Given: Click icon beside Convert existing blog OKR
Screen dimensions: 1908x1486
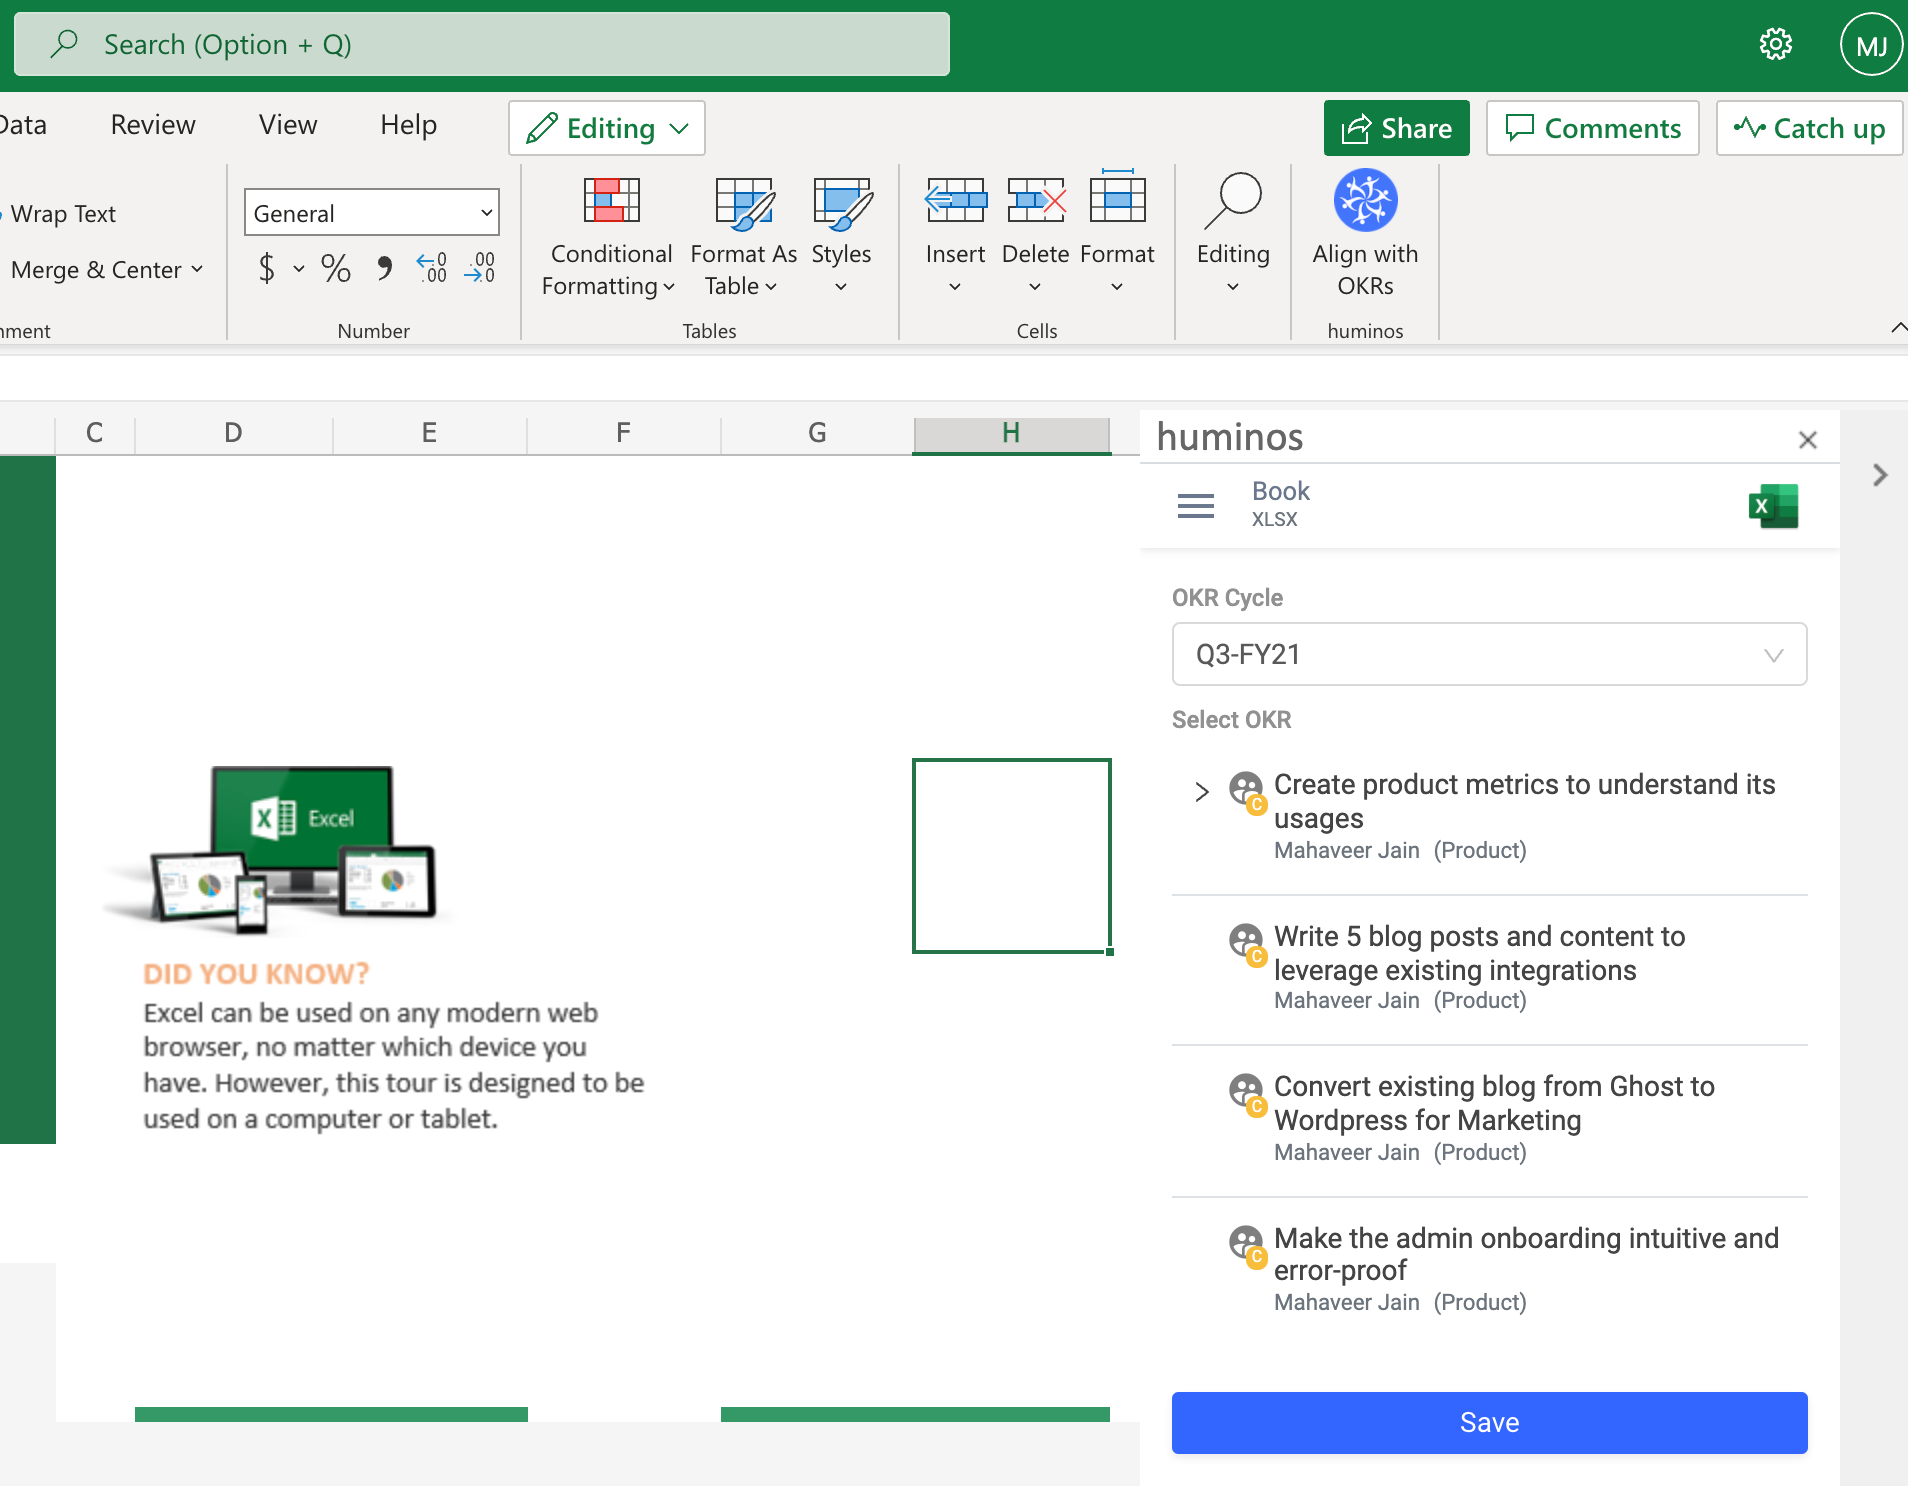Looking at the screenshot, I should (1247, 1093).
